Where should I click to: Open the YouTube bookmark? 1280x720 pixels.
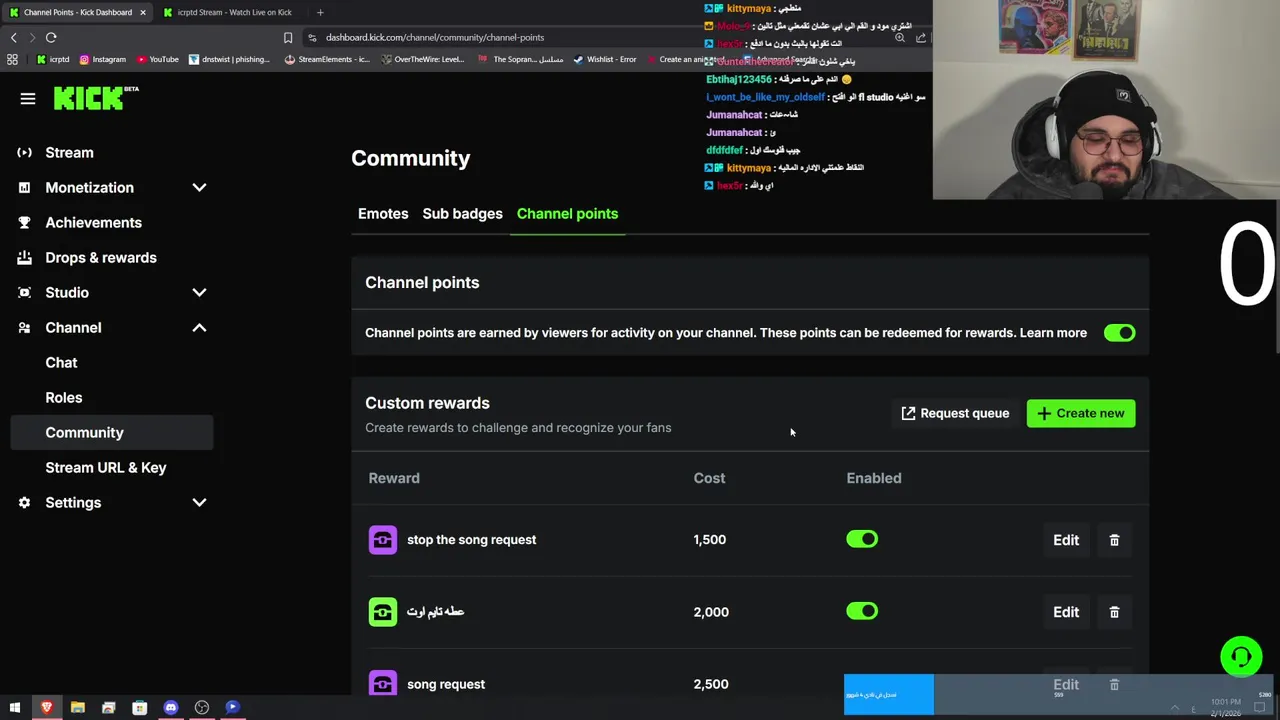(x=158, y=59)
